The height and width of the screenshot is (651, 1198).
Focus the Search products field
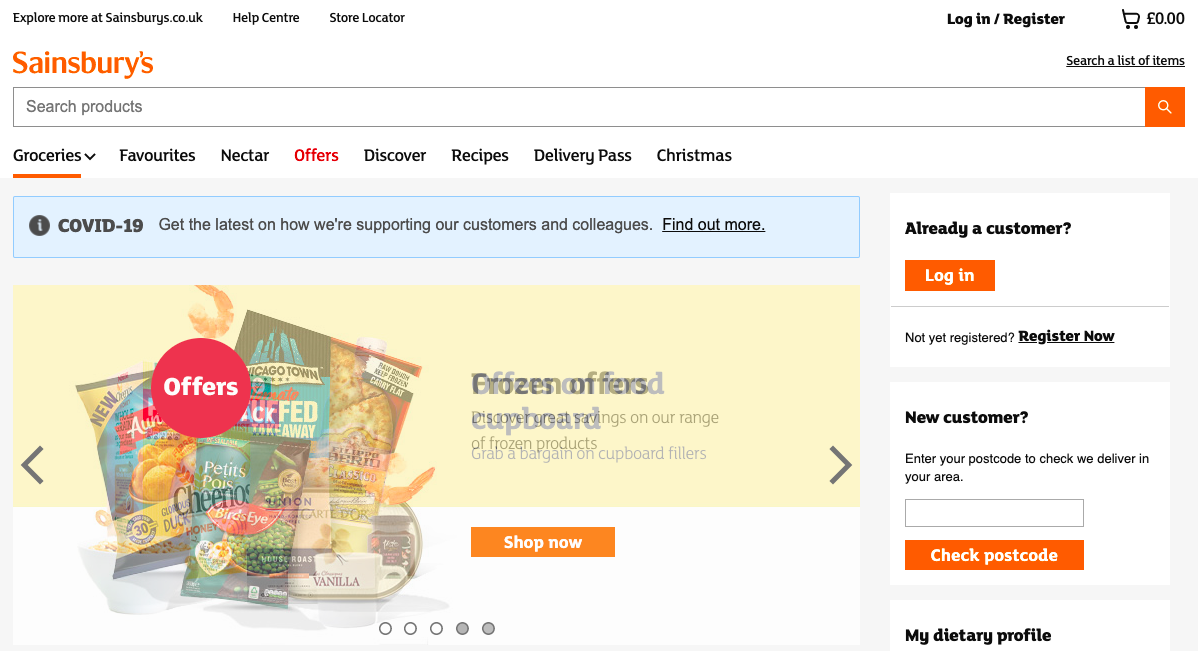(578, 107)
